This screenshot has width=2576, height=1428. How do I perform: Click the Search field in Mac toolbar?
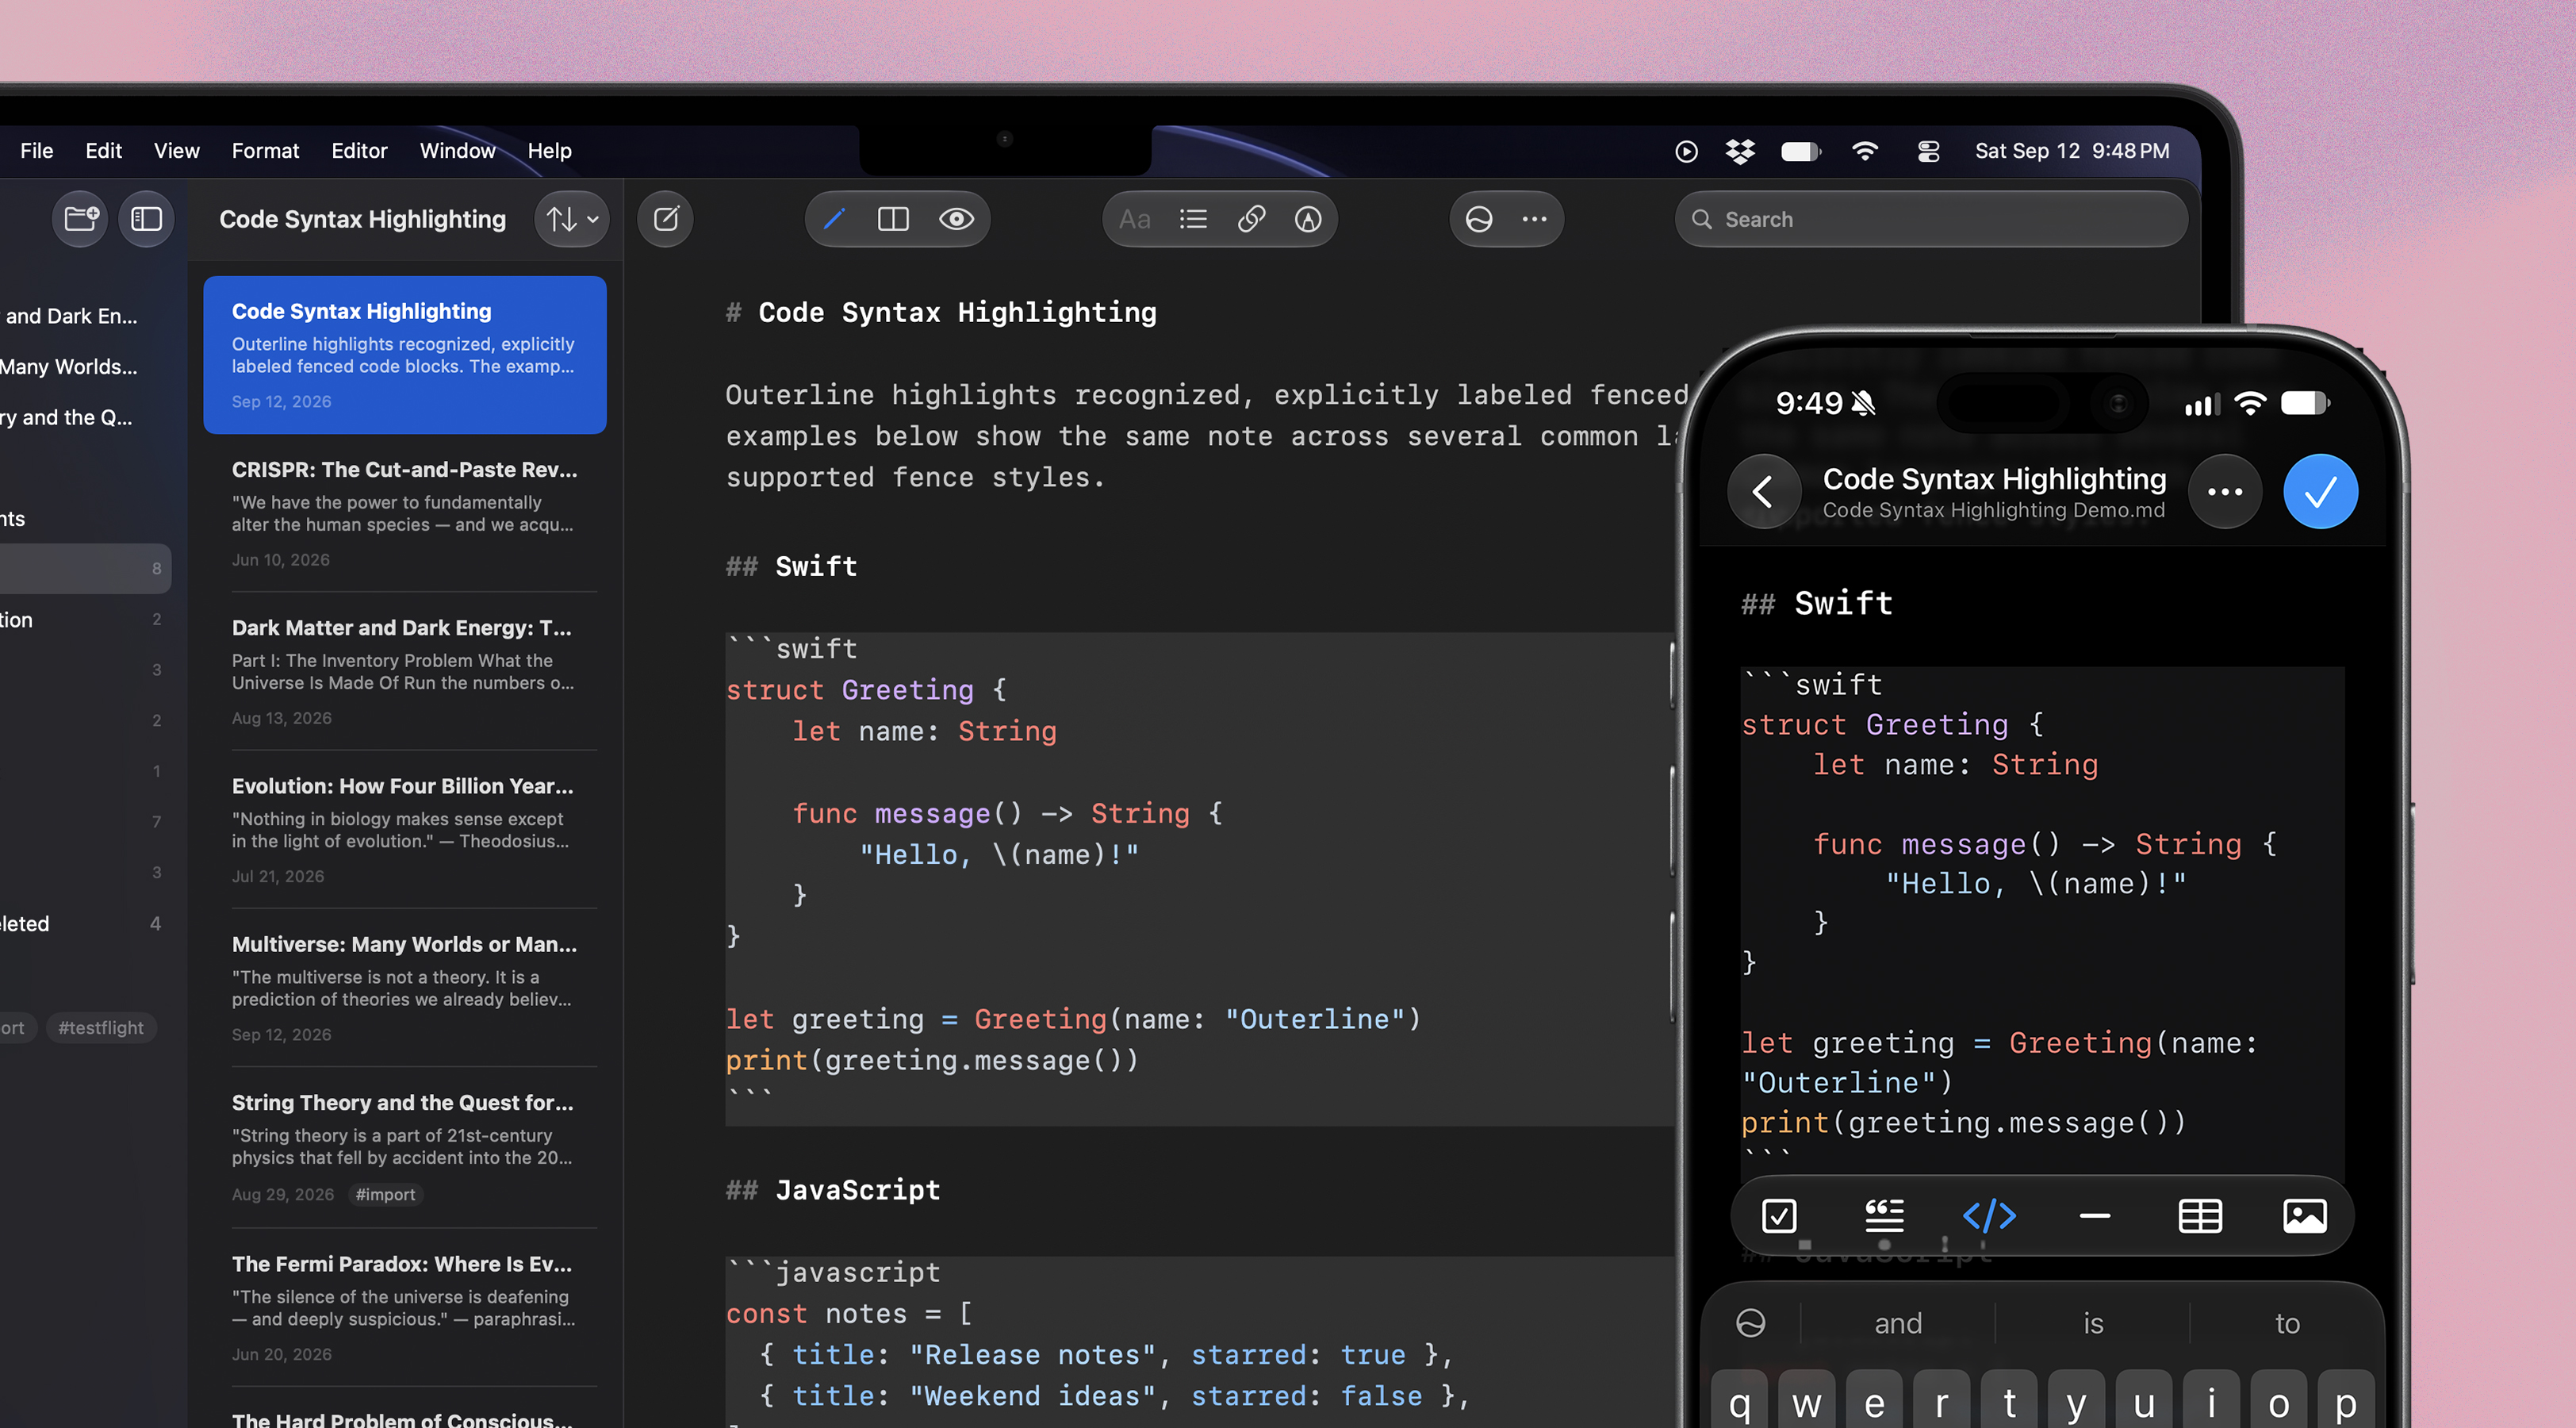(x=1931, y=219)
